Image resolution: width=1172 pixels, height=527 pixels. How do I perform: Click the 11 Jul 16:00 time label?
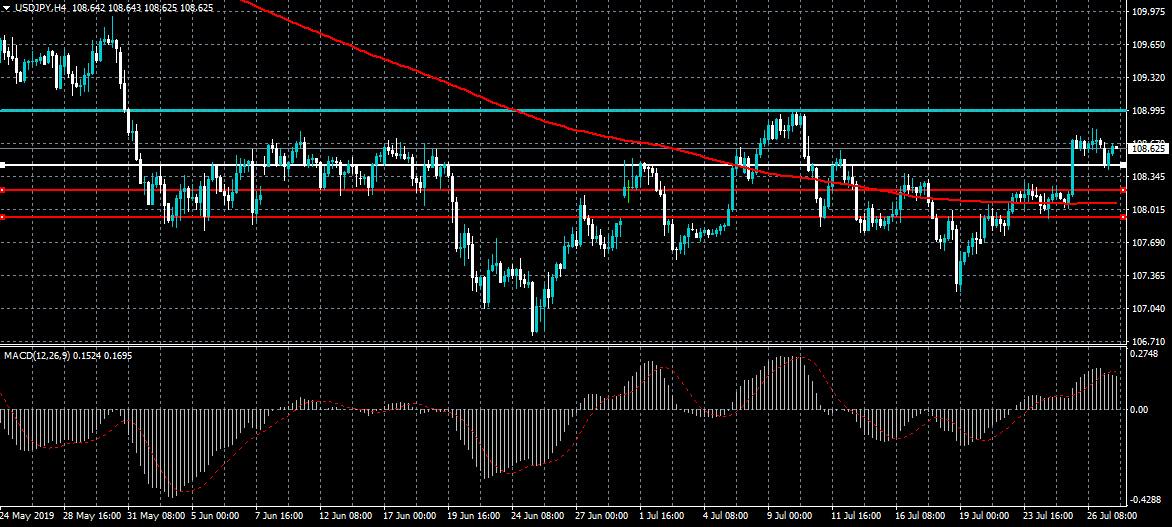click(x=857, y=517)
